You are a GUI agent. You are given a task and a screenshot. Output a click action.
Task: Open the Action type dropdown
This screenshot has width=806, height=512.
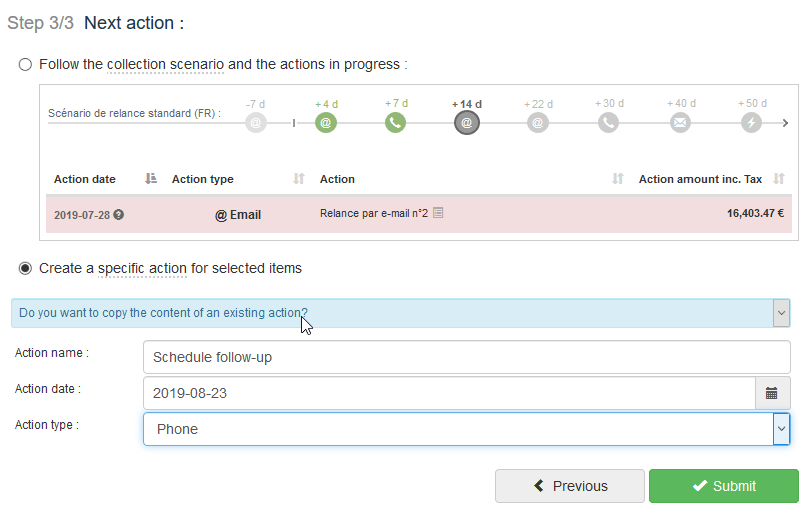click(781, 429)
